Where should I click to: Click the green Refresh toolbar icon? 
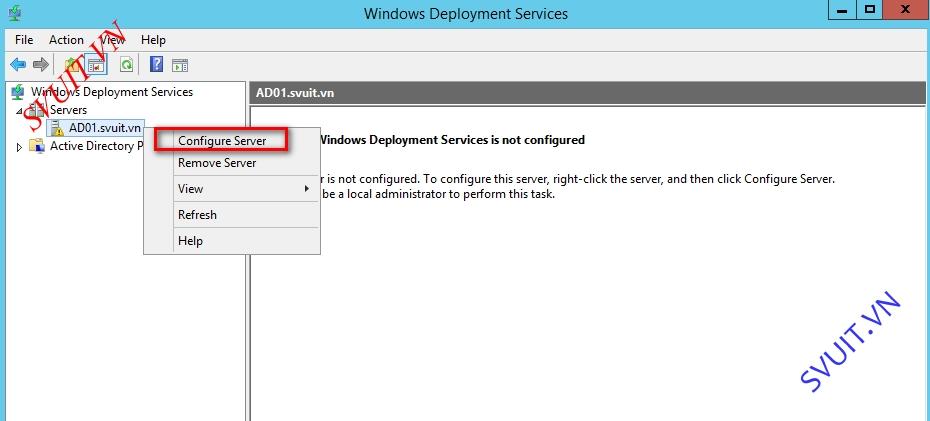tap(126, 65)
